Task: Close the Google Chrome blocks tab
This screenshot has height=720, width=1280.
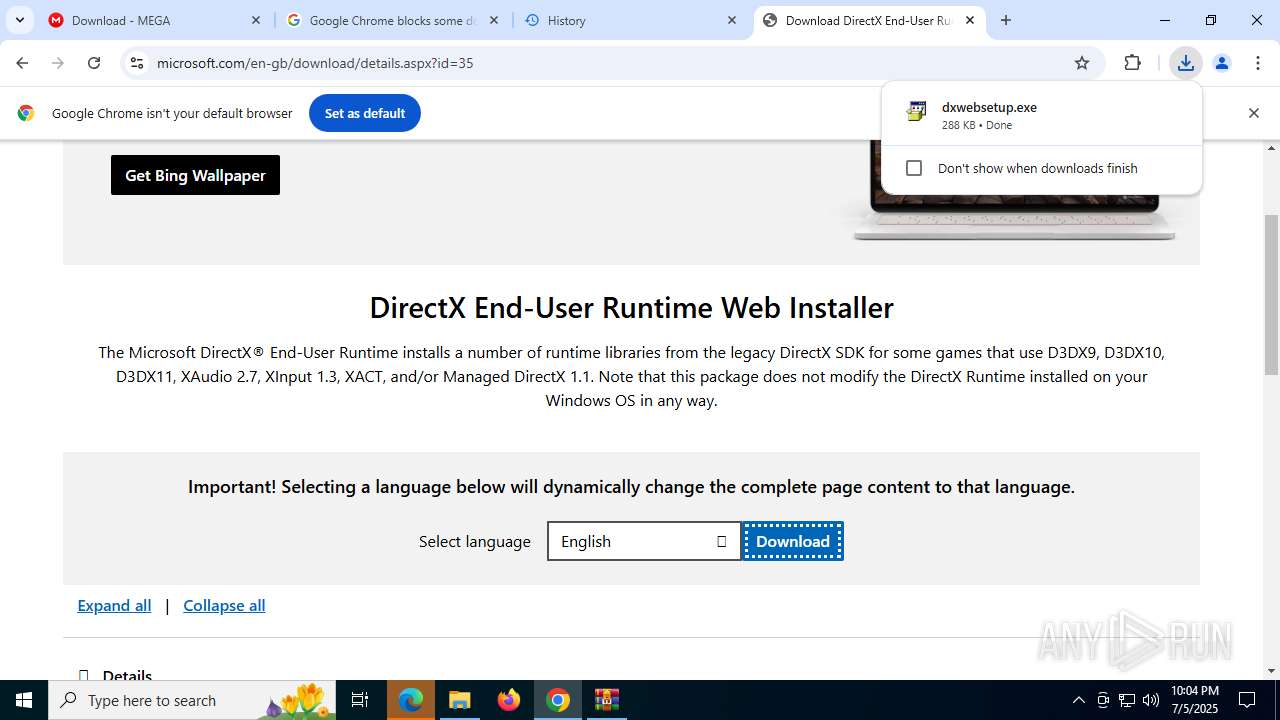Action: click(494, 20)
